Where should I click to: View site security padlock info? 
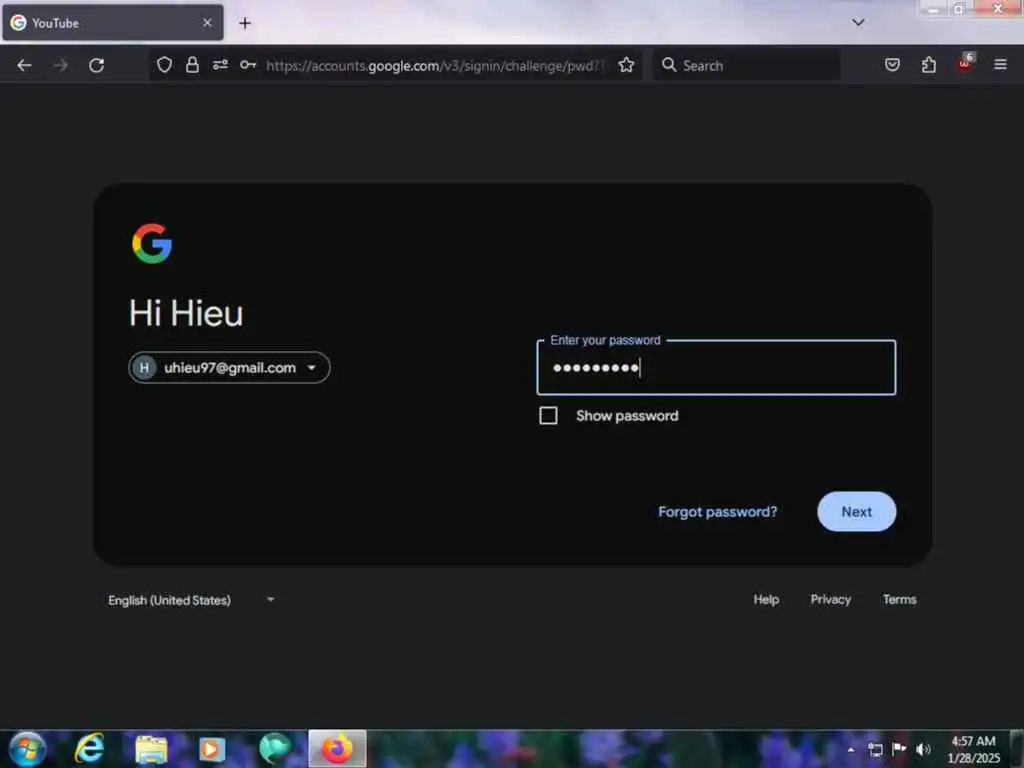point(192,65)
